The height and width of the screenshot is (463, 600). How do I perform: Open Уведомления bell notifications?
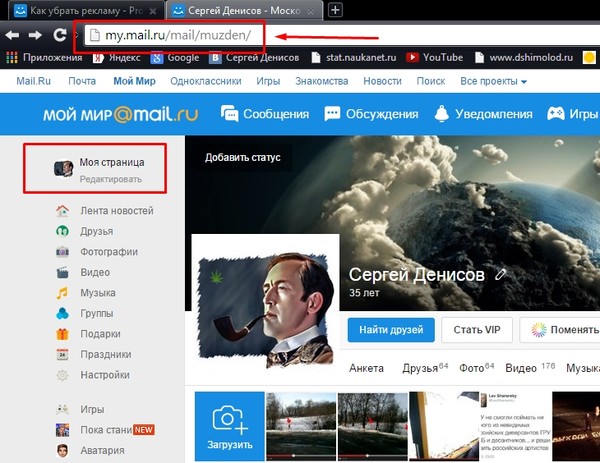(x=483, y=114)
